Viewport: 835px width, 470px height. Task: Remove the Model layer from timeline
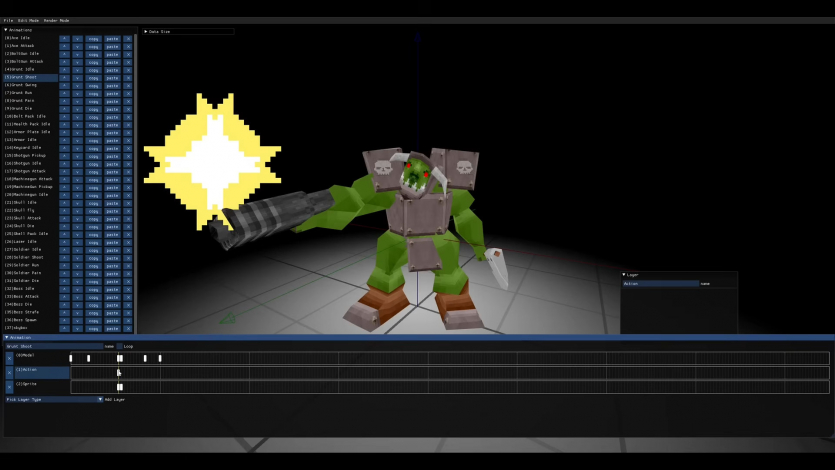[x=9, y=357]
